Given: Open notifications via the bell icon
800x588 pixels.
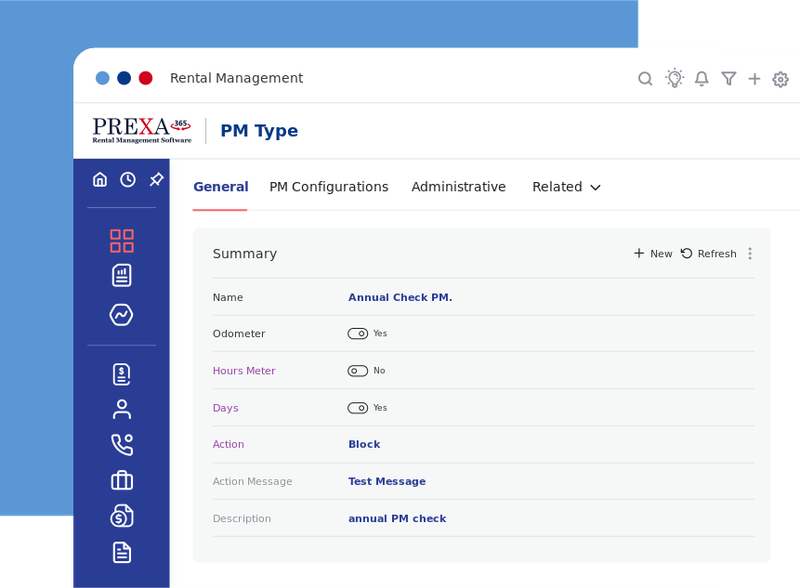Looking at the screenshot, I should (701, 78).
